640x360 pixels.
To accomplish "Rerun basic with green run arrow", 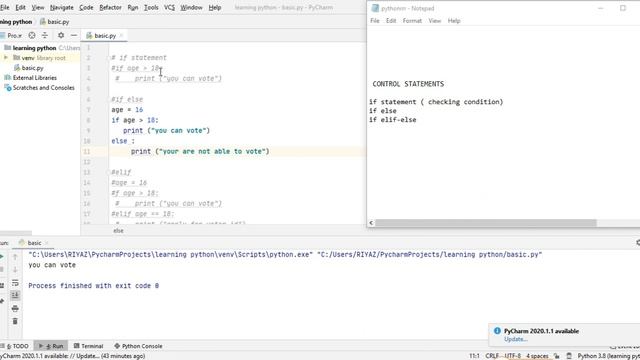I will point(2,257).
